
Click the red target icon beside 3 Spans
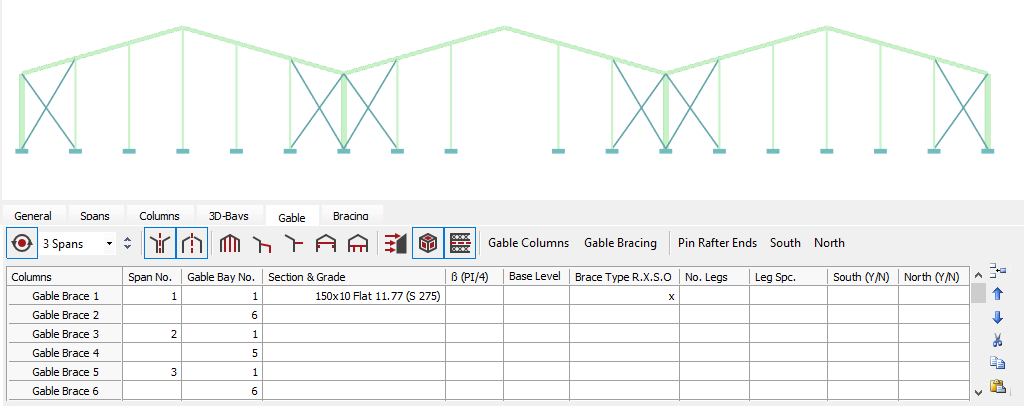[20, 243]
